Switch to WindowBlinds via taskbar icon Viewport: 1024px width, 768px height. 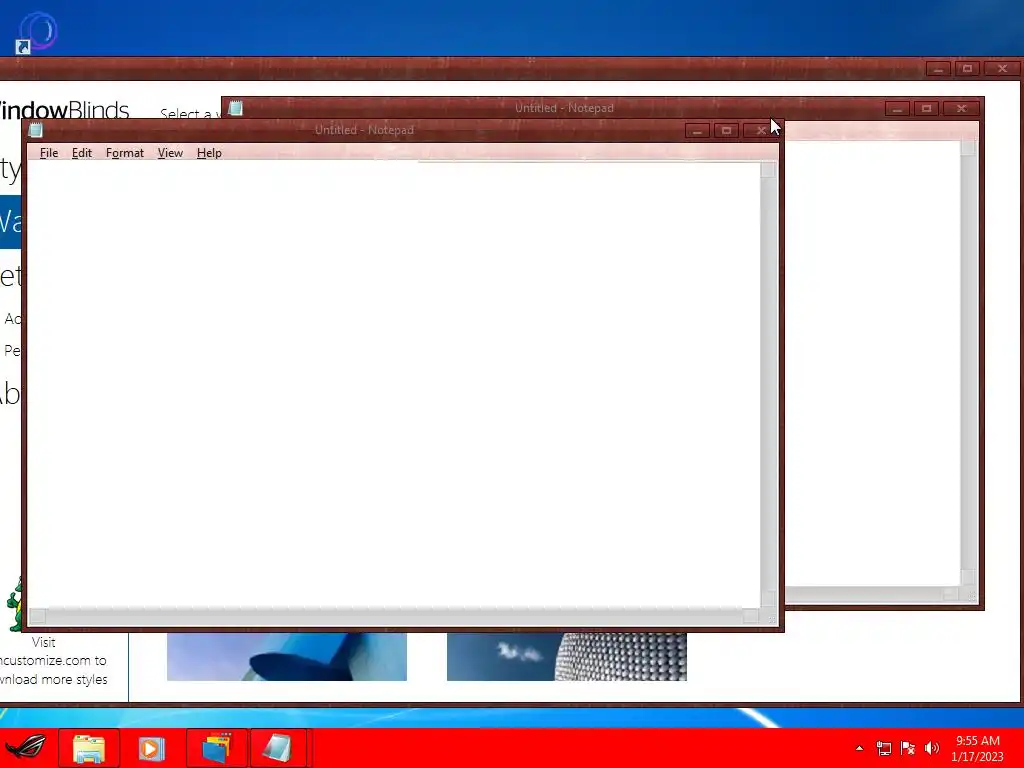[216, 748]
